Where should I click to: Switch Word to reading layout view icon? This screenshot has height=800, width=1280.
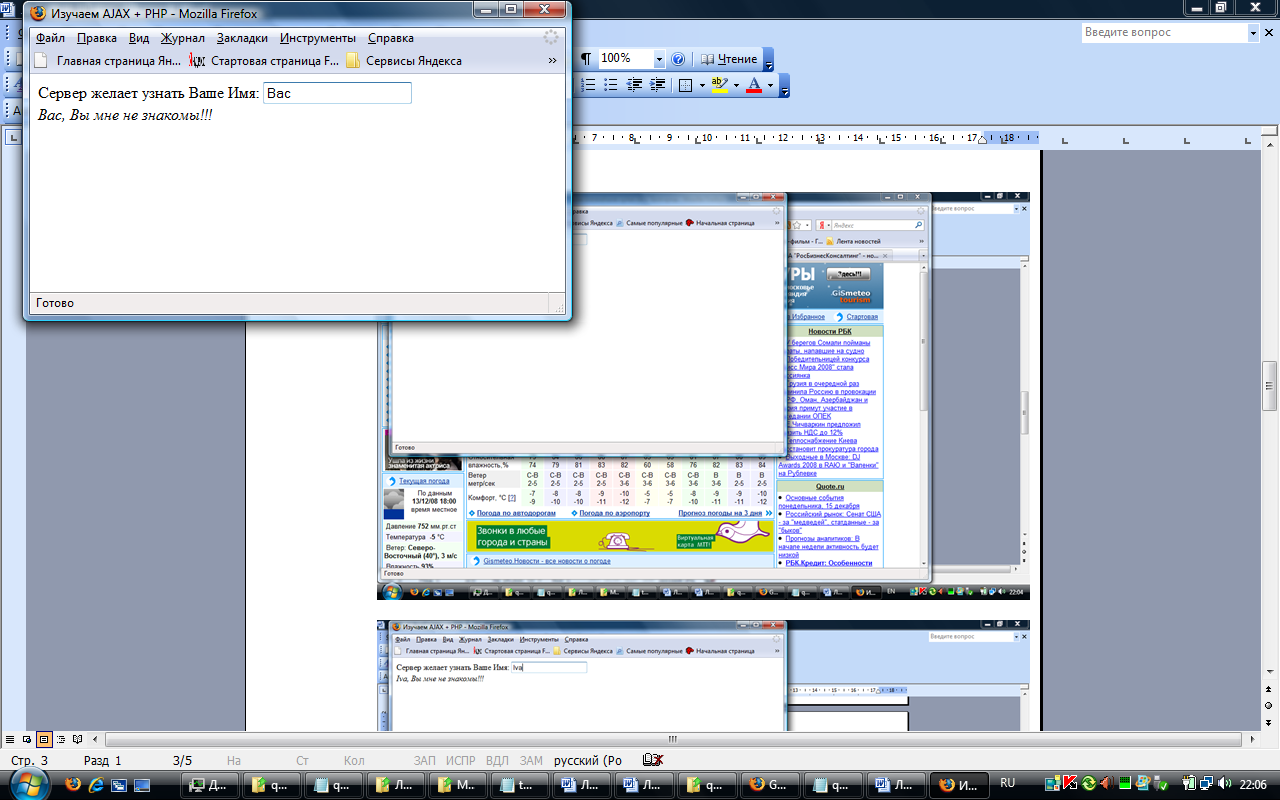[x=78, y=739]
